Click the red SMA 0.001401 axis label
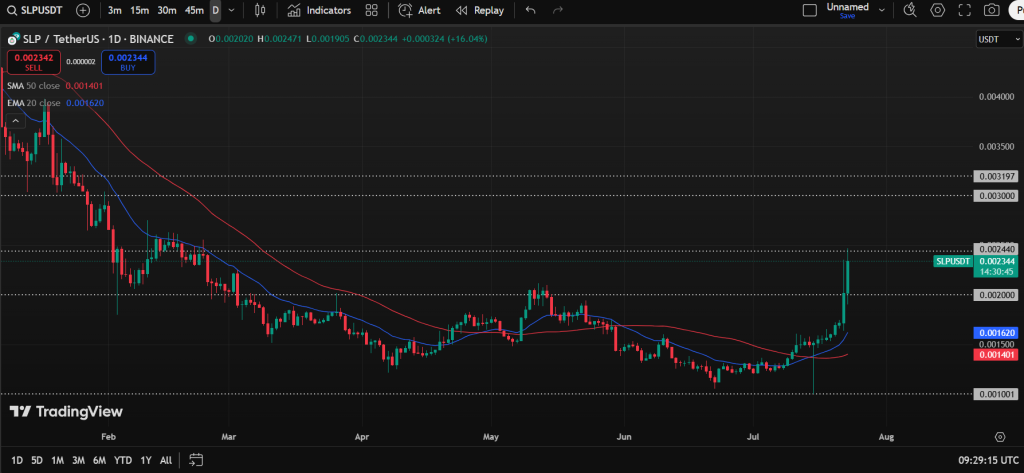The image size is (1024, 473). 995,355
